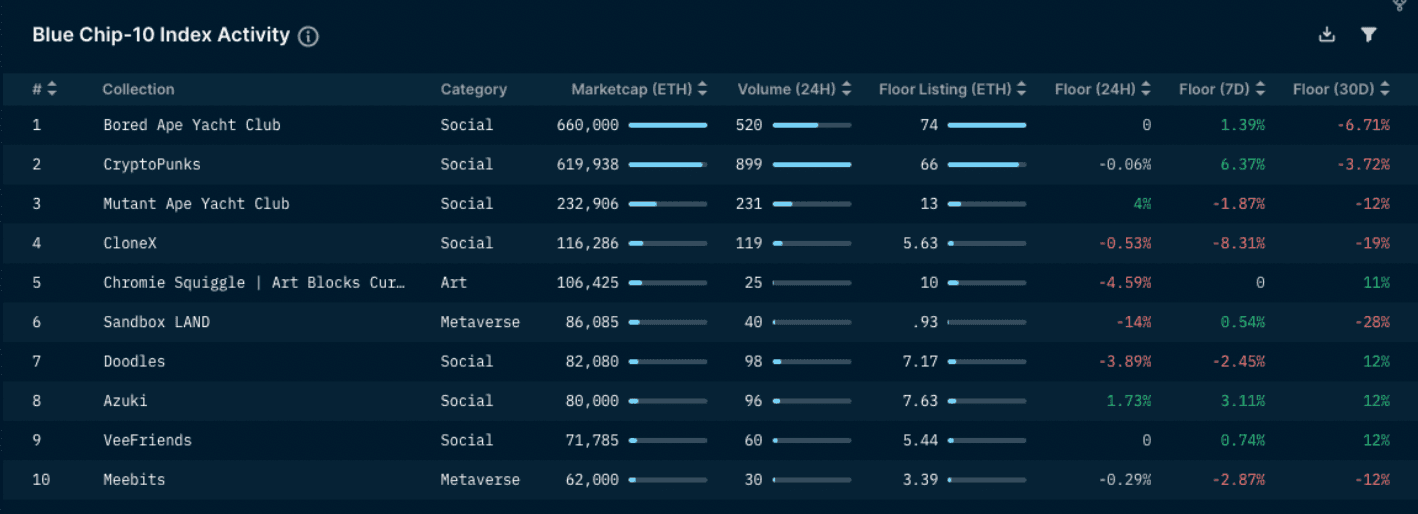1418x514 pixels.
Task: Sort by Marketcap (ETH) column
Action: coord(702,89)
